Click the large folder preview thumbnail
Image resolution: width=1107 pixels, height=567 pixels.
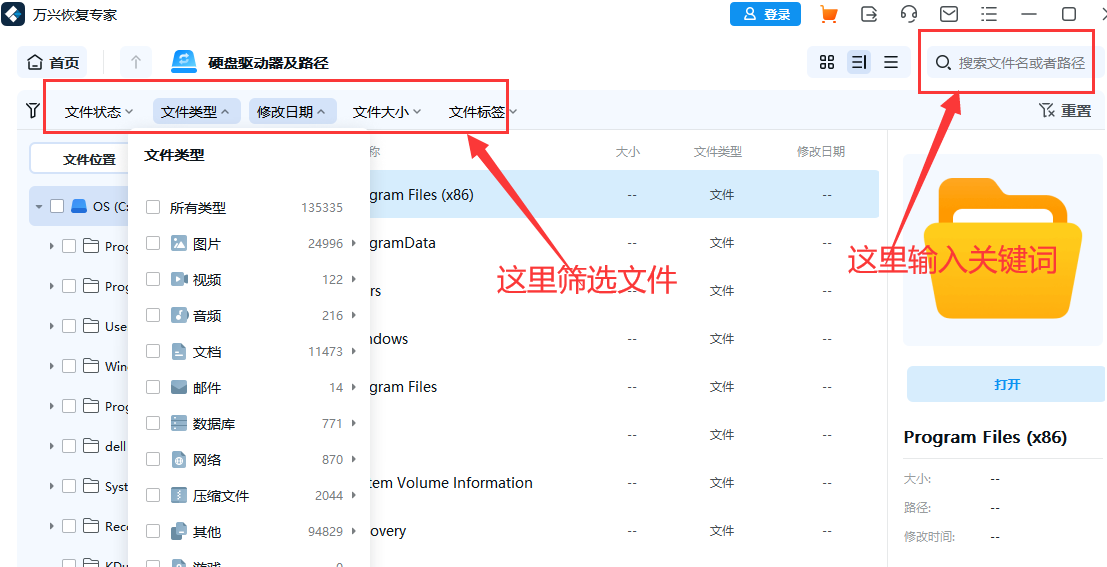[x=1003, y=249]
